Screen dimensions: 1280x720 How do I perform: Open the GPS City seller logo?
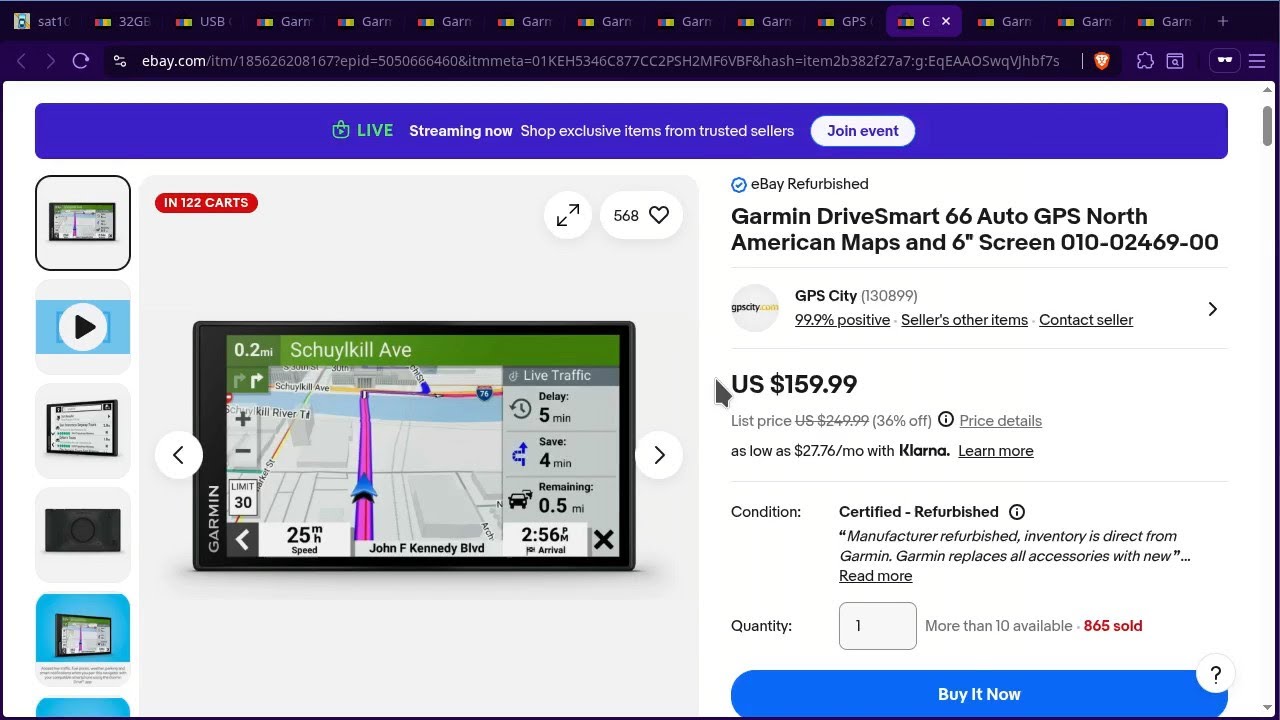pos(755,308)
